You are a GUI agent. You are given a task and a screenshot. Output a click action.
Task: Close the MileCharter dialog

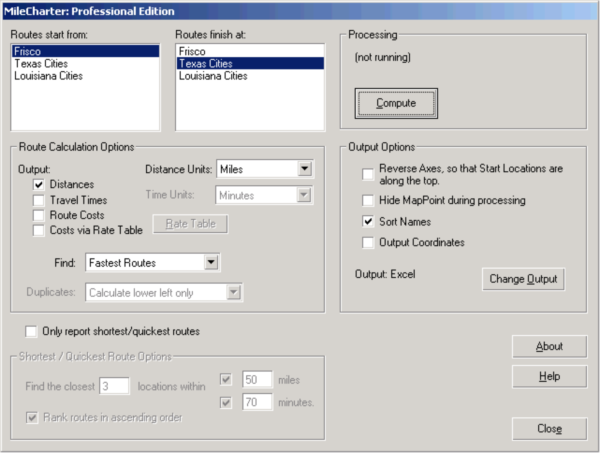pyautogui.click(x=549, y=429)
